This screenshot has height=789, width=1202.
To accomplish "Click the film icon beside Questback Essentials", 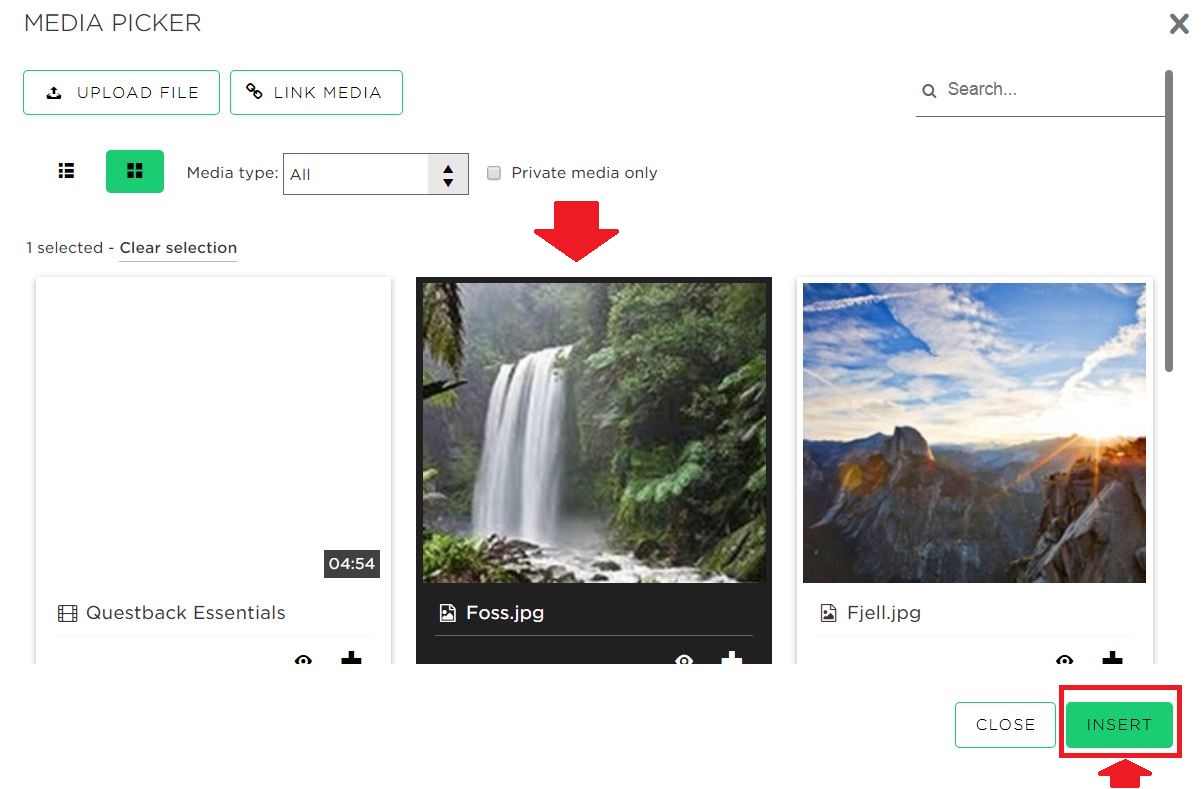I will (67, 613).
